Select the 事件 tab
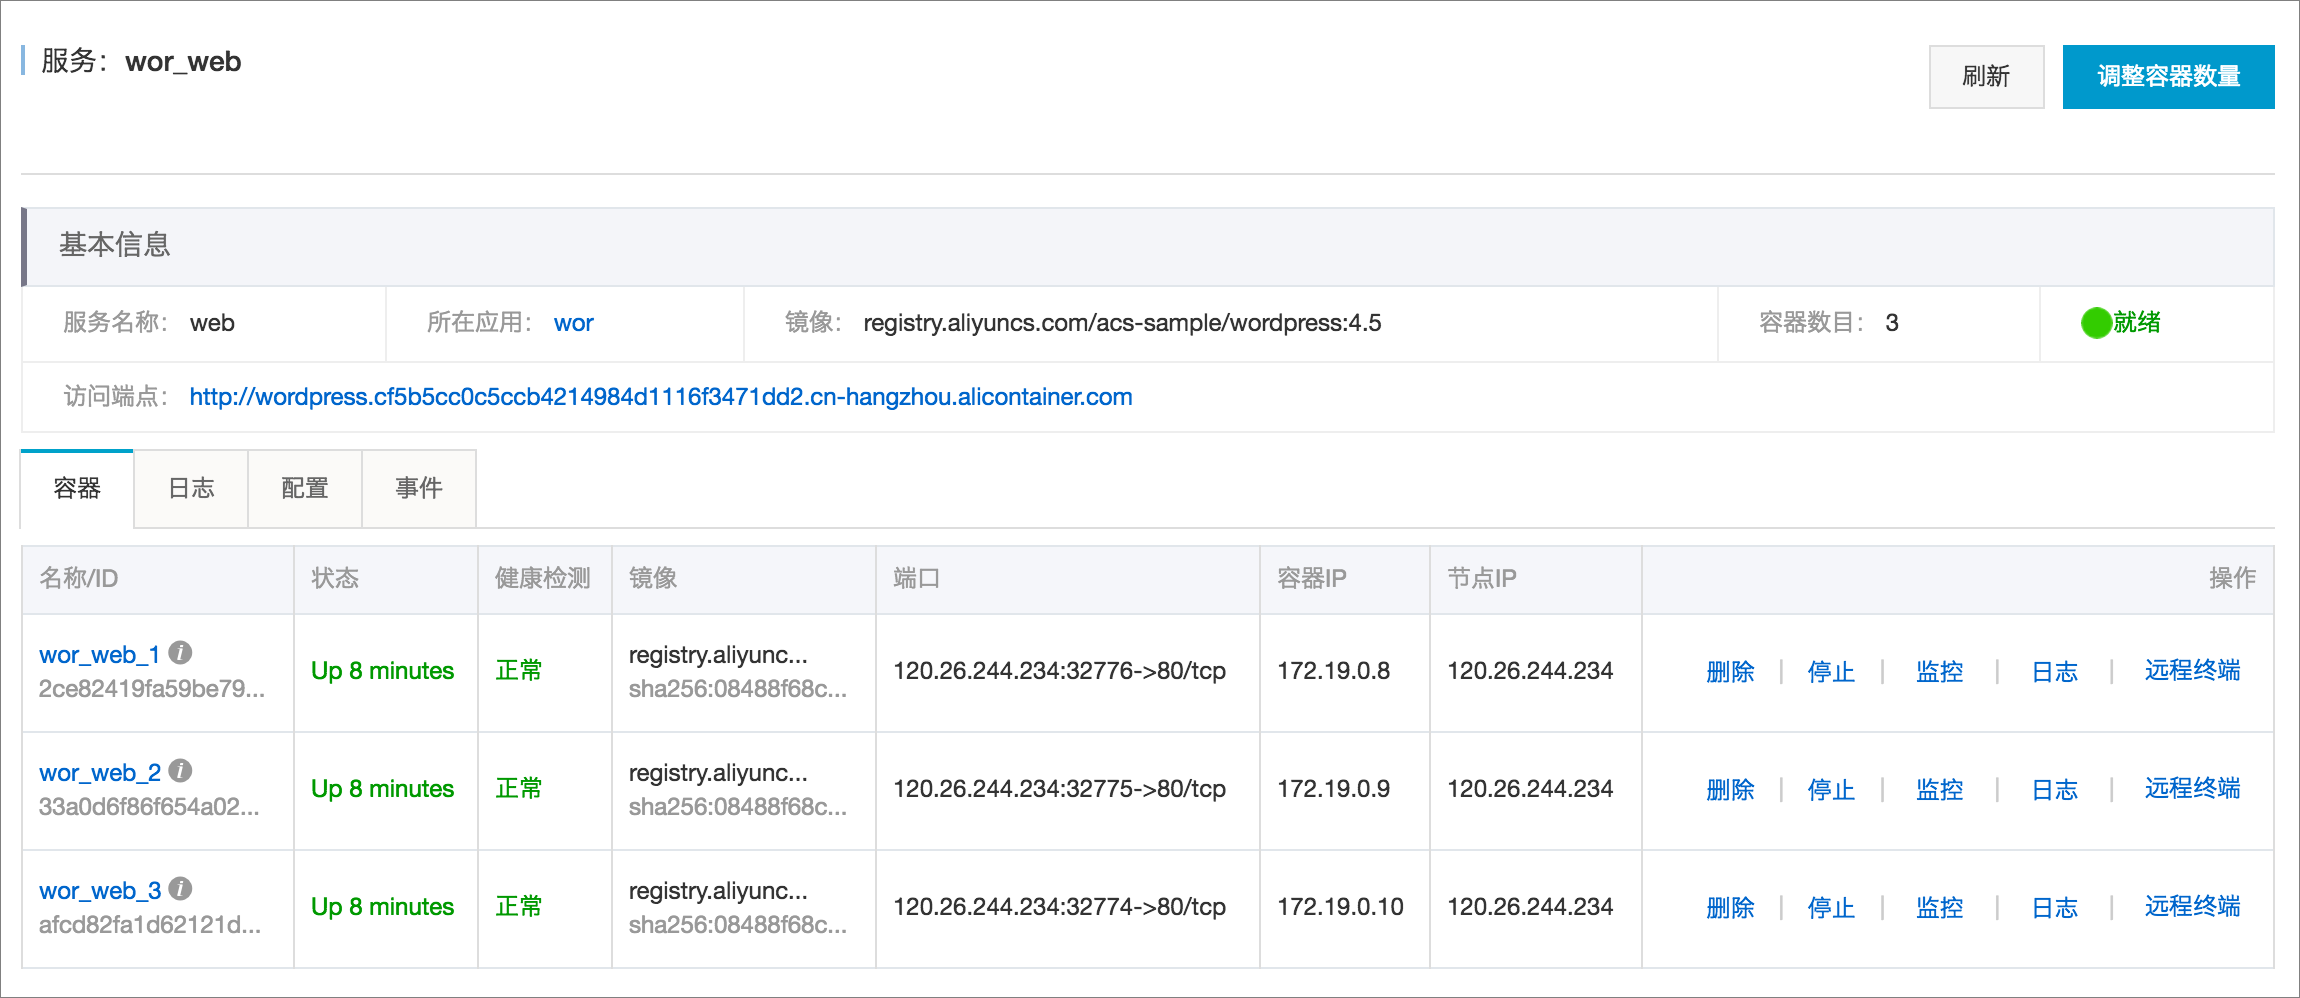This screenshot has height=998, width=2300. point(419,488)
